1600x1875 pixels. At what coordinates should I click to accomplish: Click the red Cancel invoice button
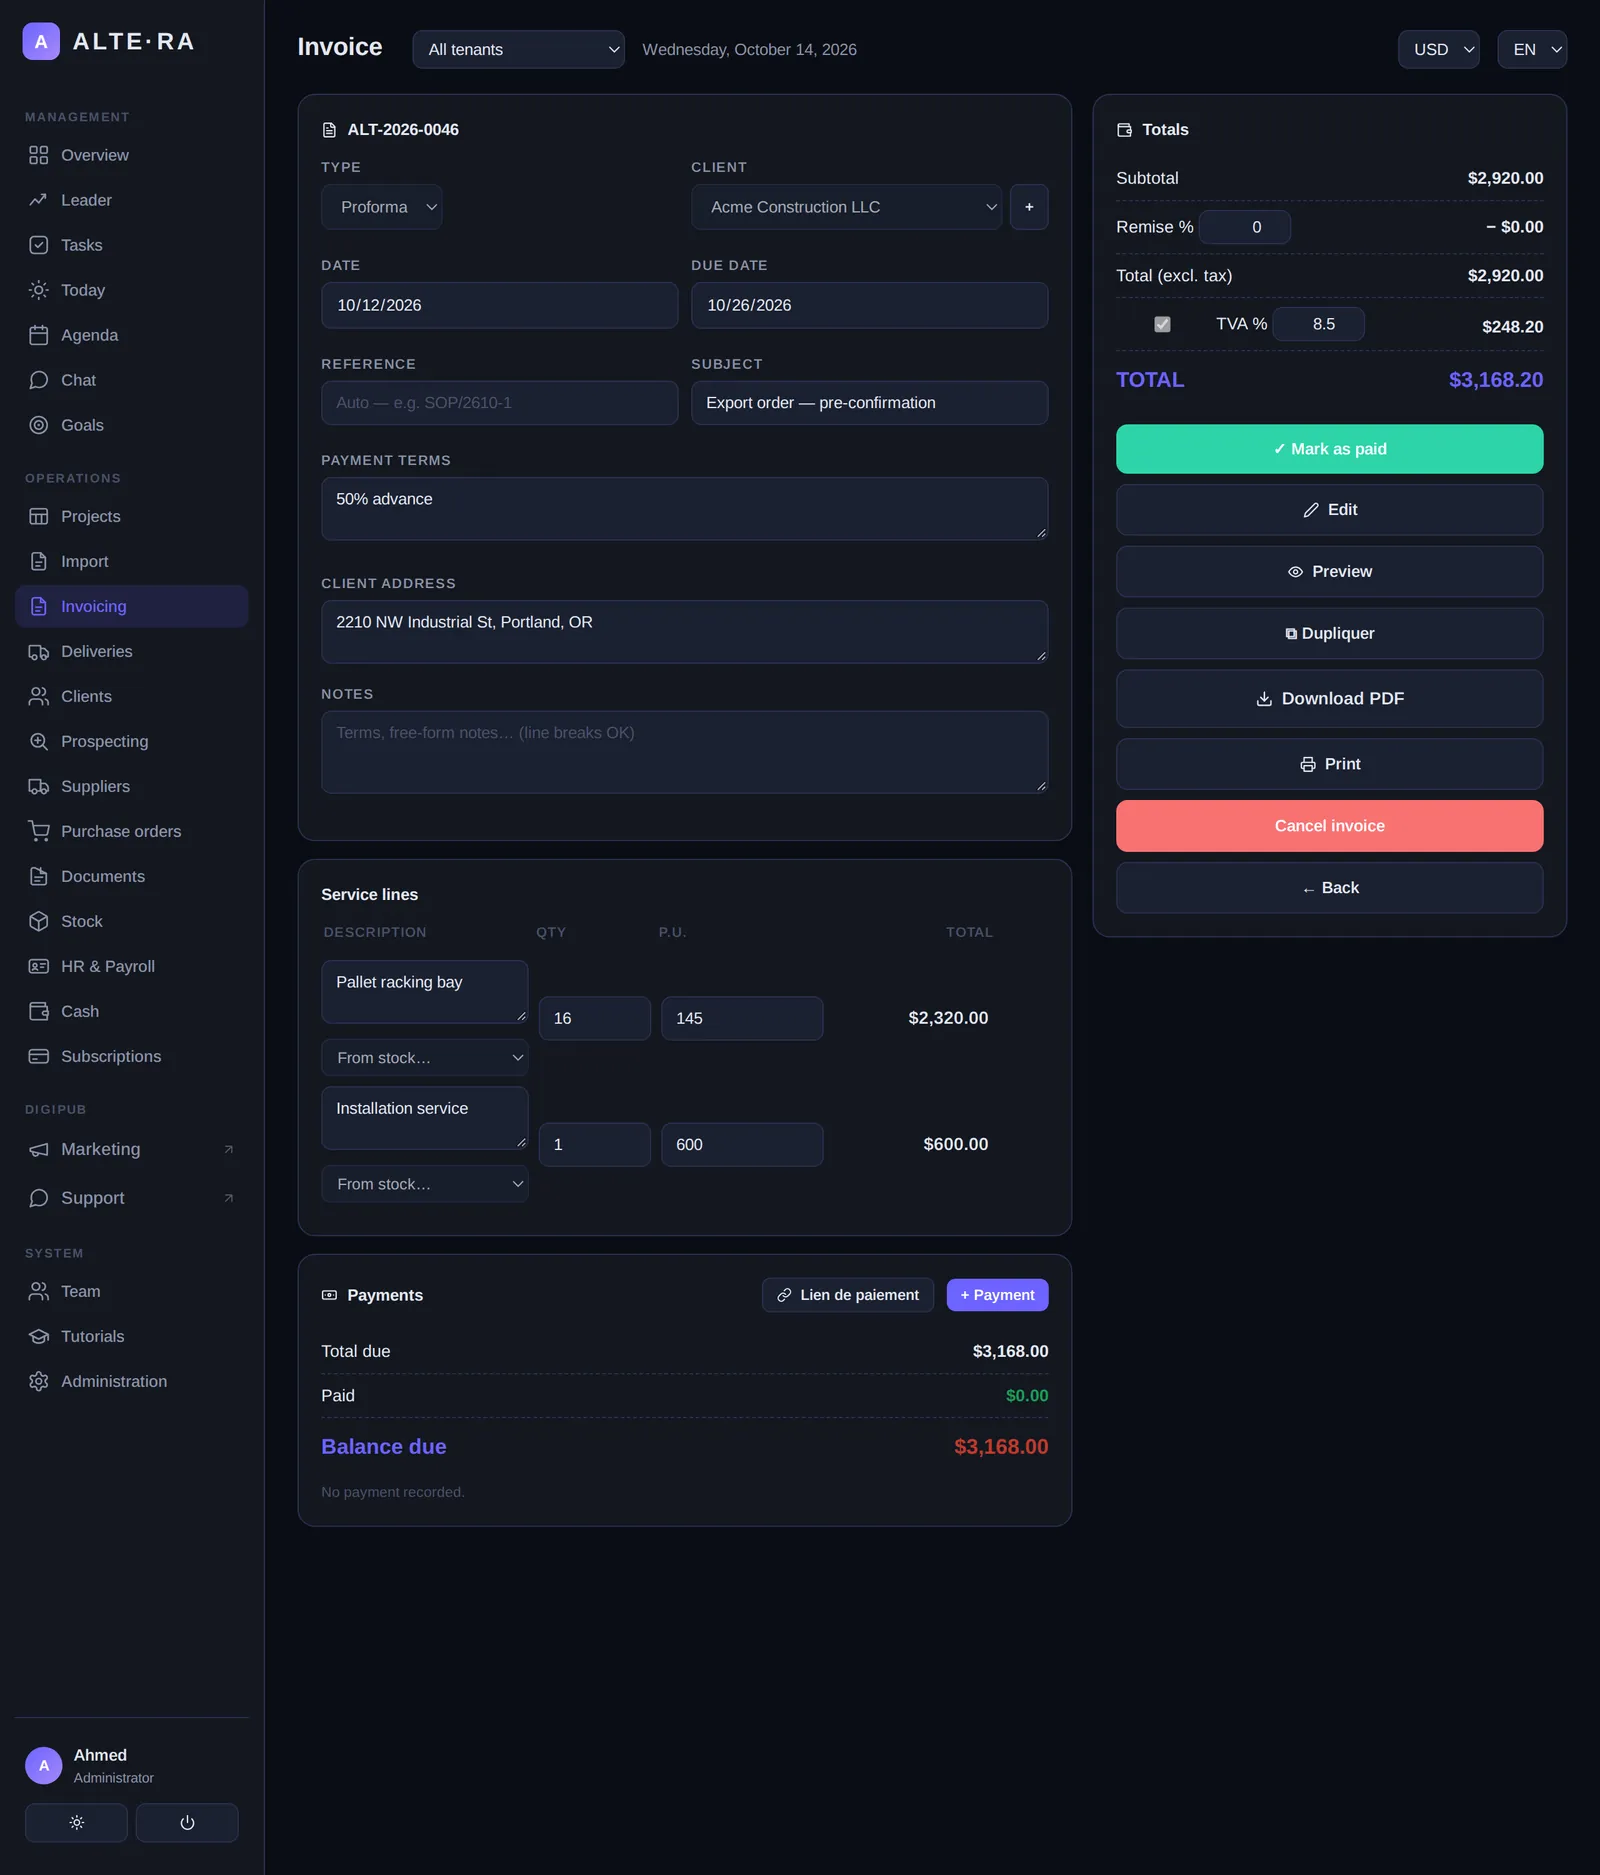(x=1330, y=826)
